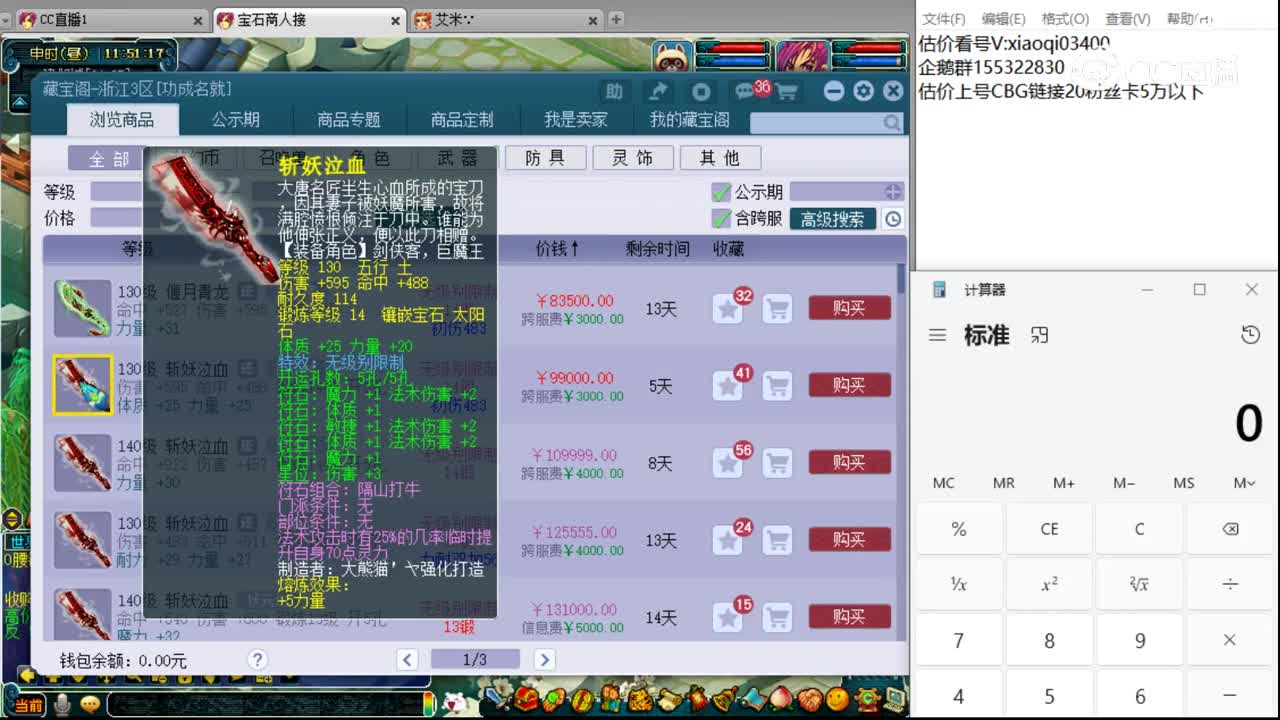The height and width of the screenshot is (720, 1280).
Task: Go to next page of listings
Action: tap(544, 659)
